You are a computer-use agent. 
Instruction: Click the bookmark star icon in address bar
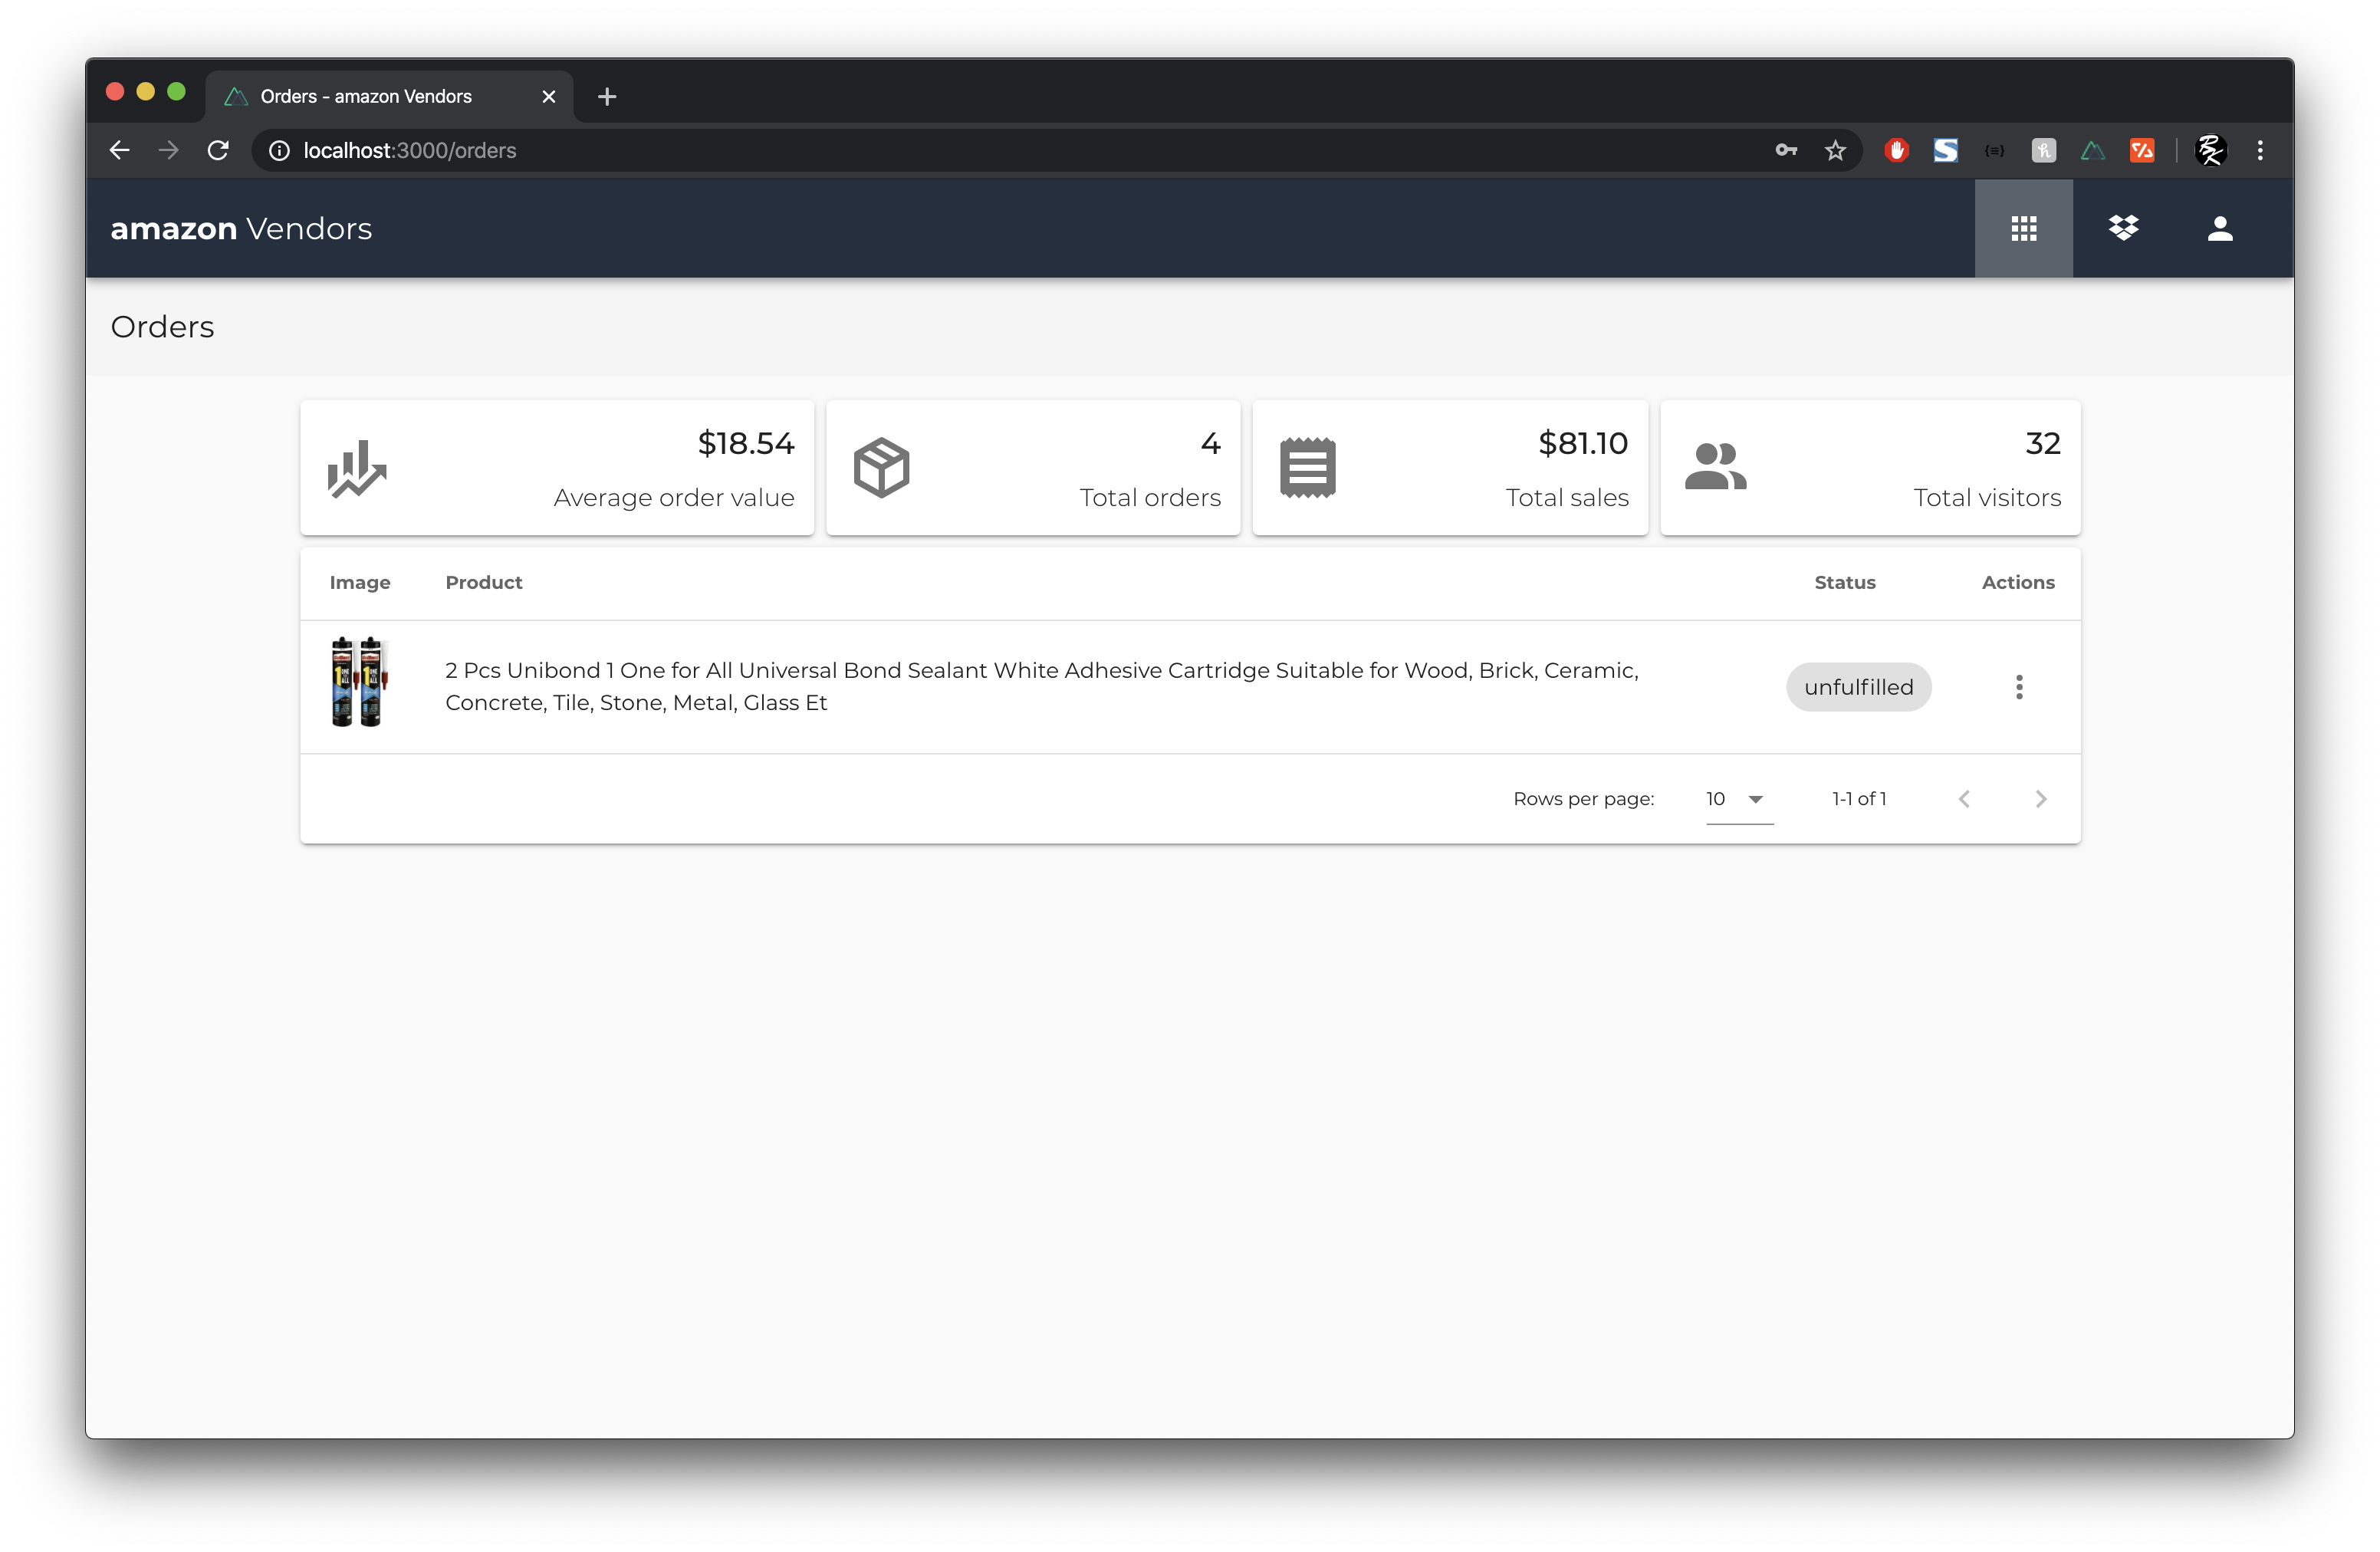pyautogui.click(x=1834, y=151)
